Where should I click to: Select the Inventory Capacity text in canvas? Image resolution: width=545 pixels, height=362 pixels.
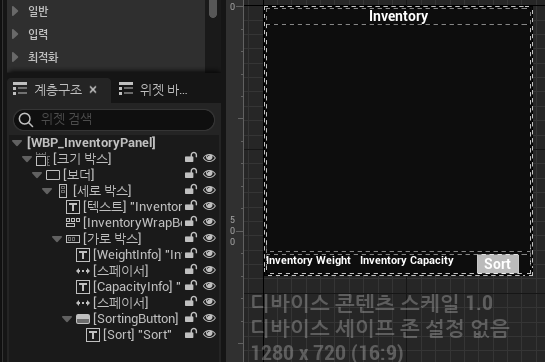(x=407, y=260)
